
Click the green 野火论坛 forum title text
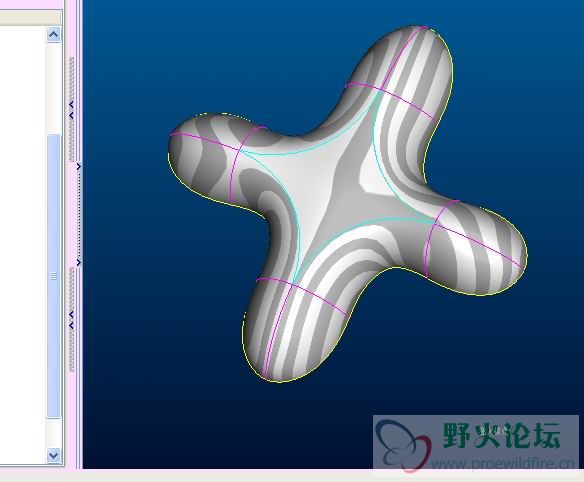tap(502, 435)
